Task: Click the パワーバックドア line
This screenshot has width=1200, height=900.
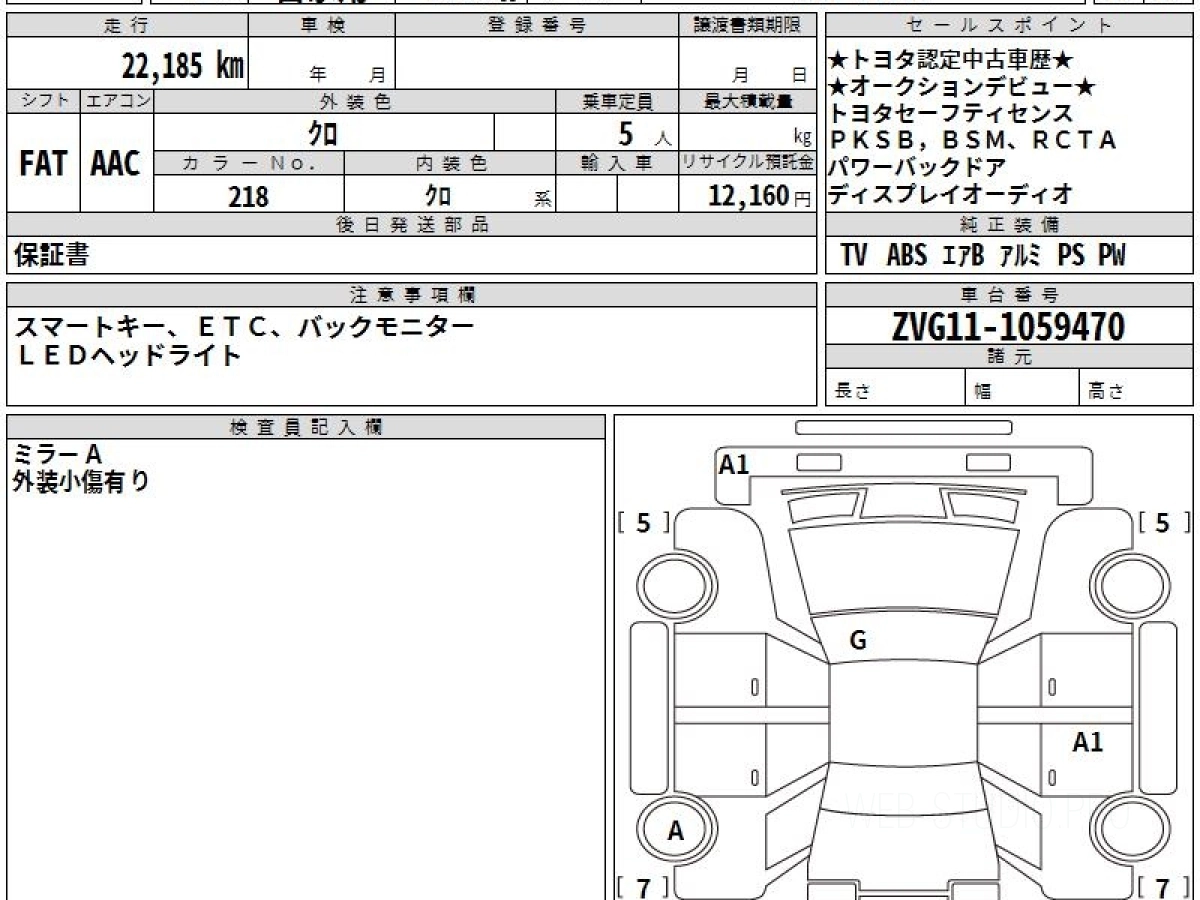Action: [917, 166]
